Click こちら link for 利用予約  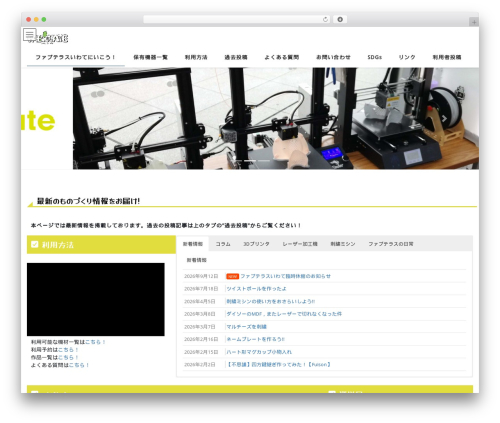click(68, 350)
